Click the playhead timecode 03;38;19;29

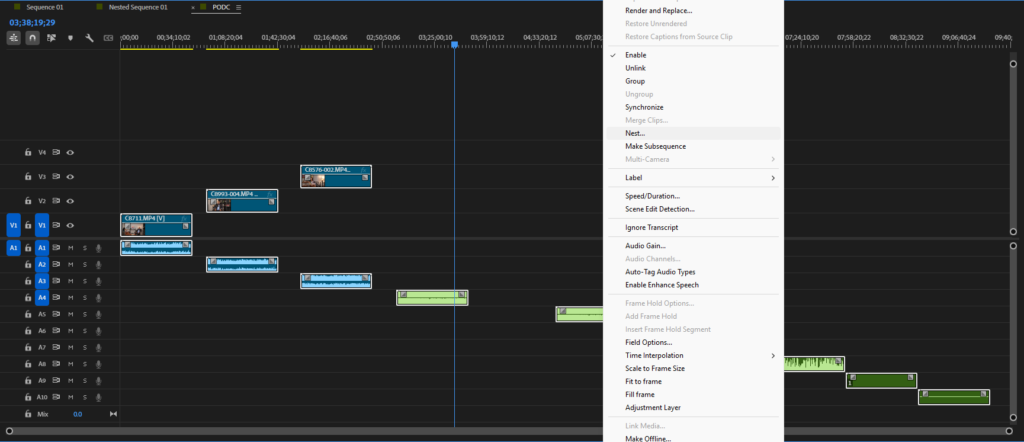pyautogui.click(x=32, y=22)
